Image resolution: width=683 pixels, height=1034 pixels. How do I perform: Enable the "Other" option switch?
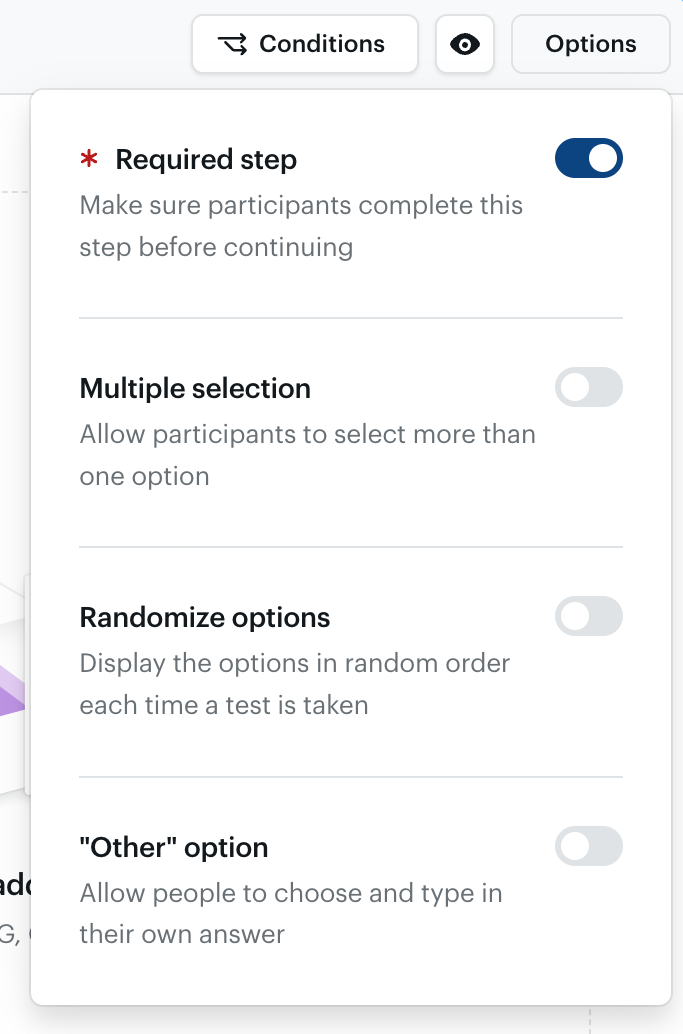589,846
